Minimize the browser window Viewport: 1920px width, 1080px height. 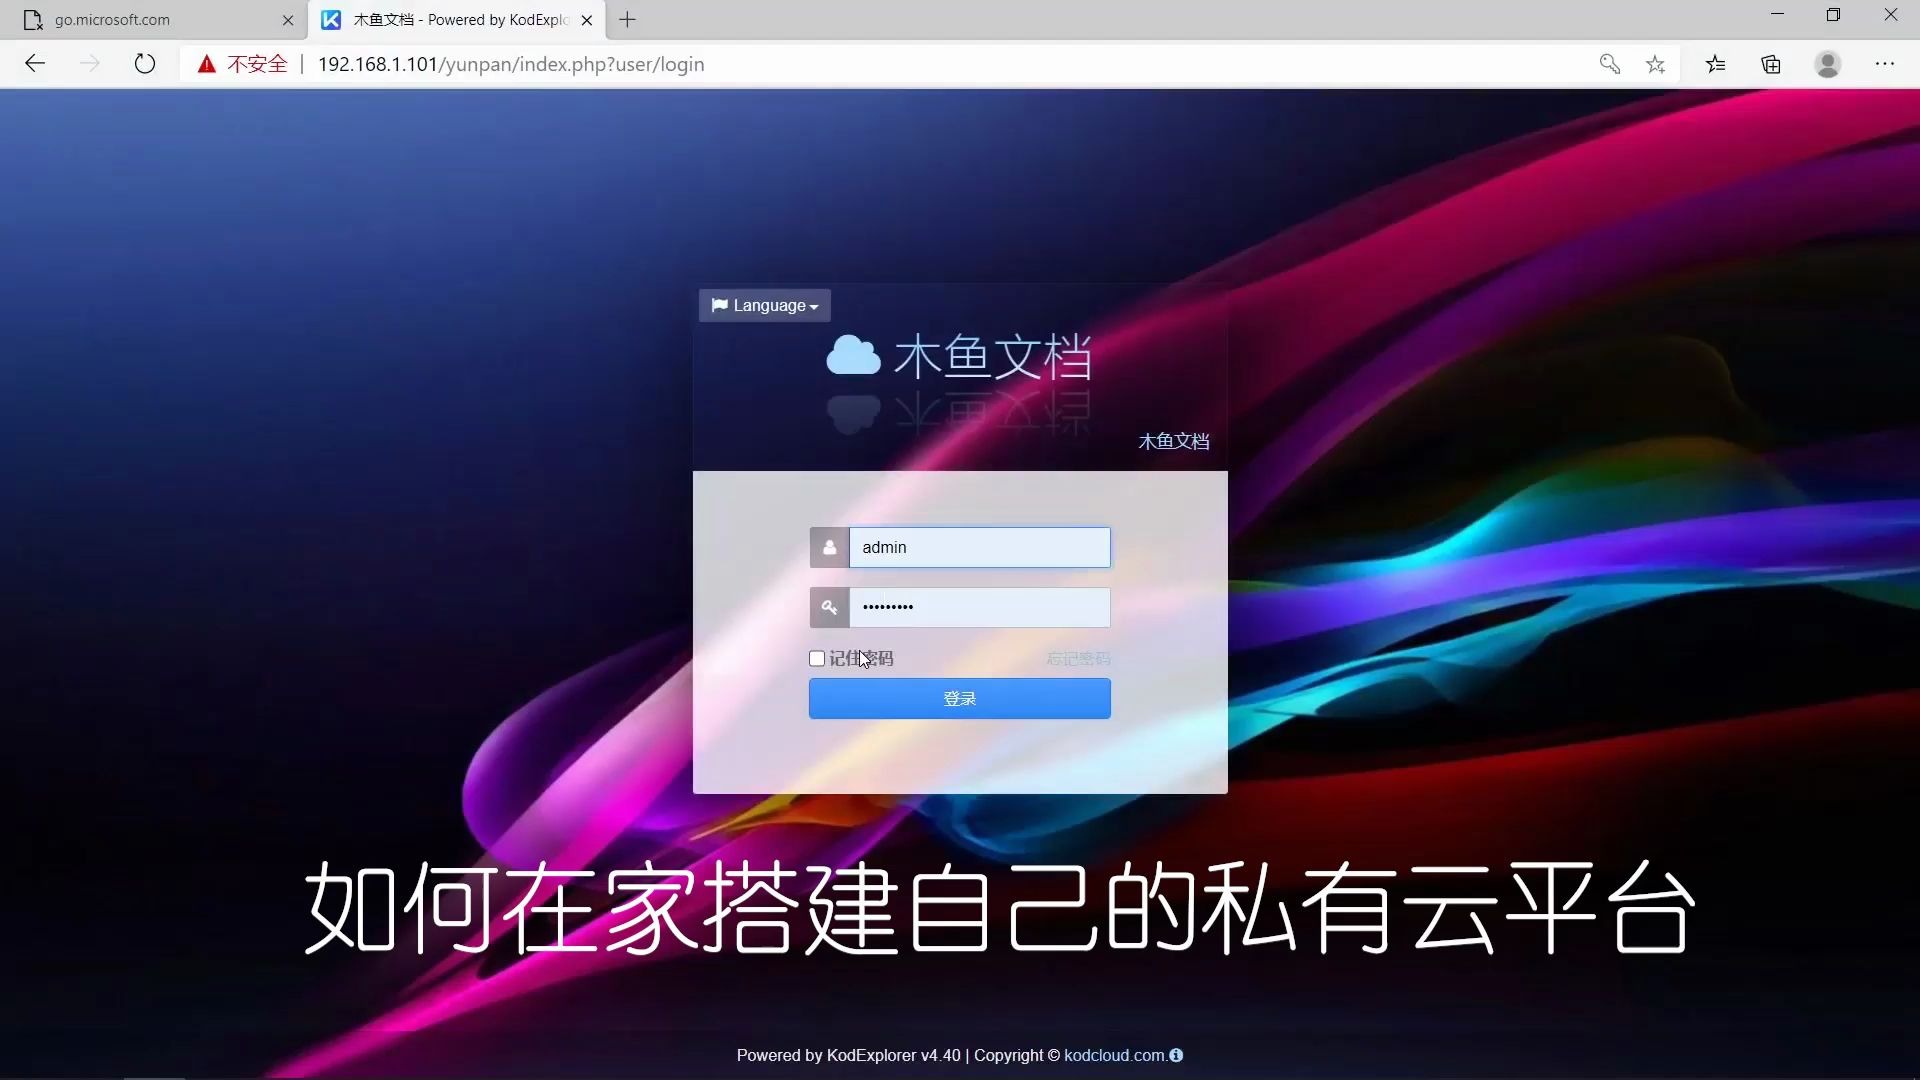(1777, 15)
